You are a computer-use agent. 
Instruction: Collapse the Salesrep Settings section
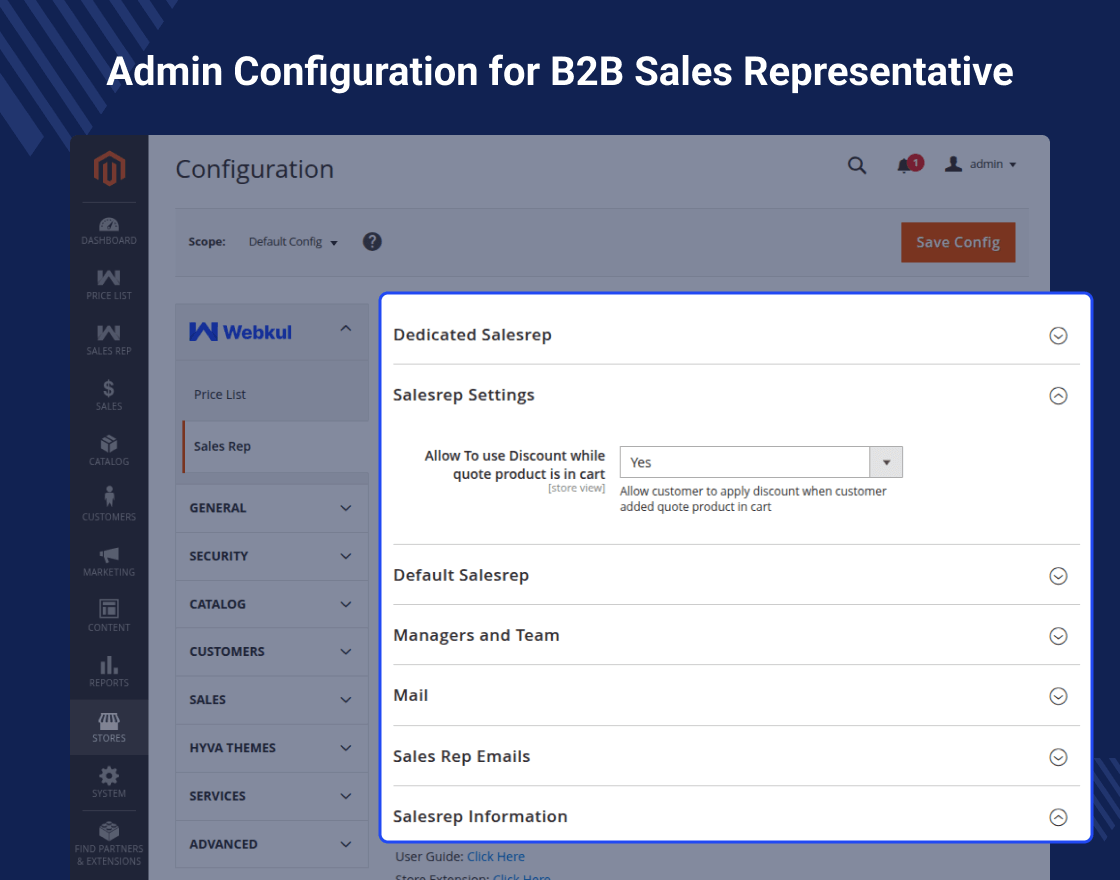pyautogui.click(x=1058, y=396)
